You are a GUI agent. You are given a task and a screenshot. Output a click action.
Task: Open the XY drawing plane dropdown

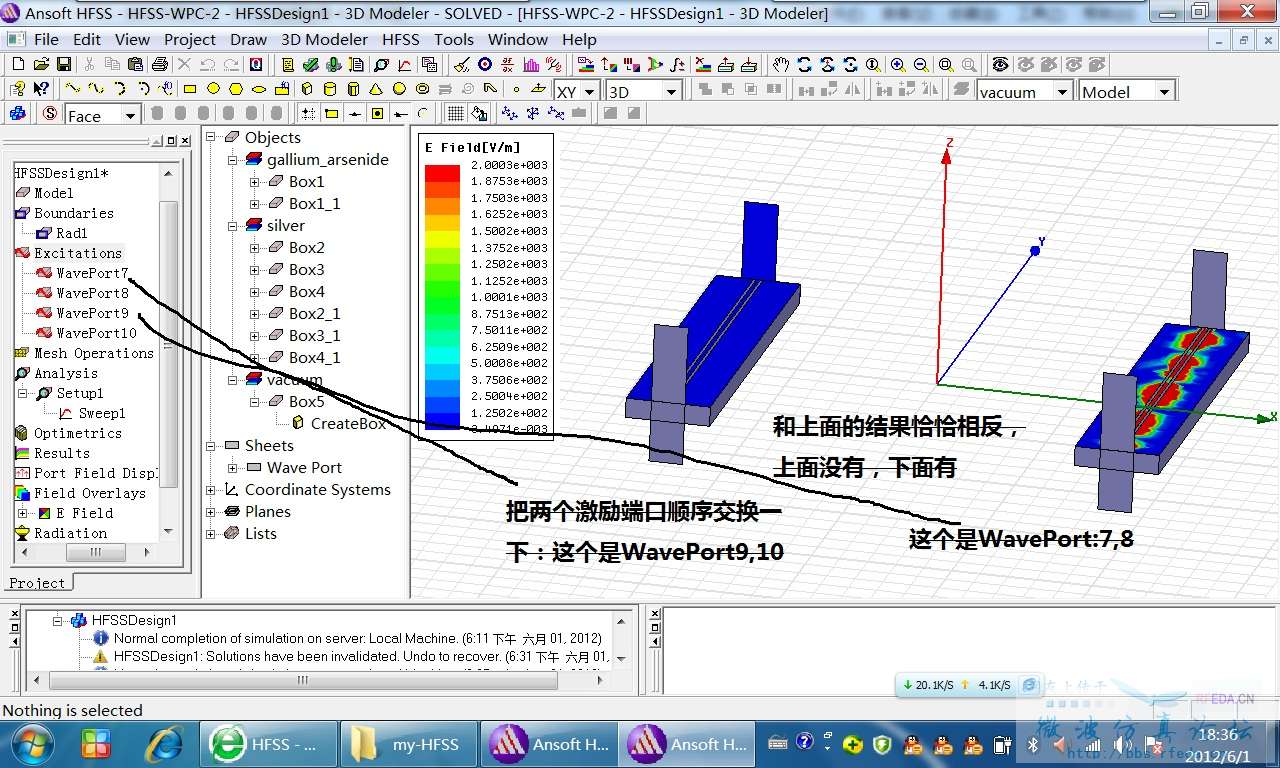click(589, 91)
